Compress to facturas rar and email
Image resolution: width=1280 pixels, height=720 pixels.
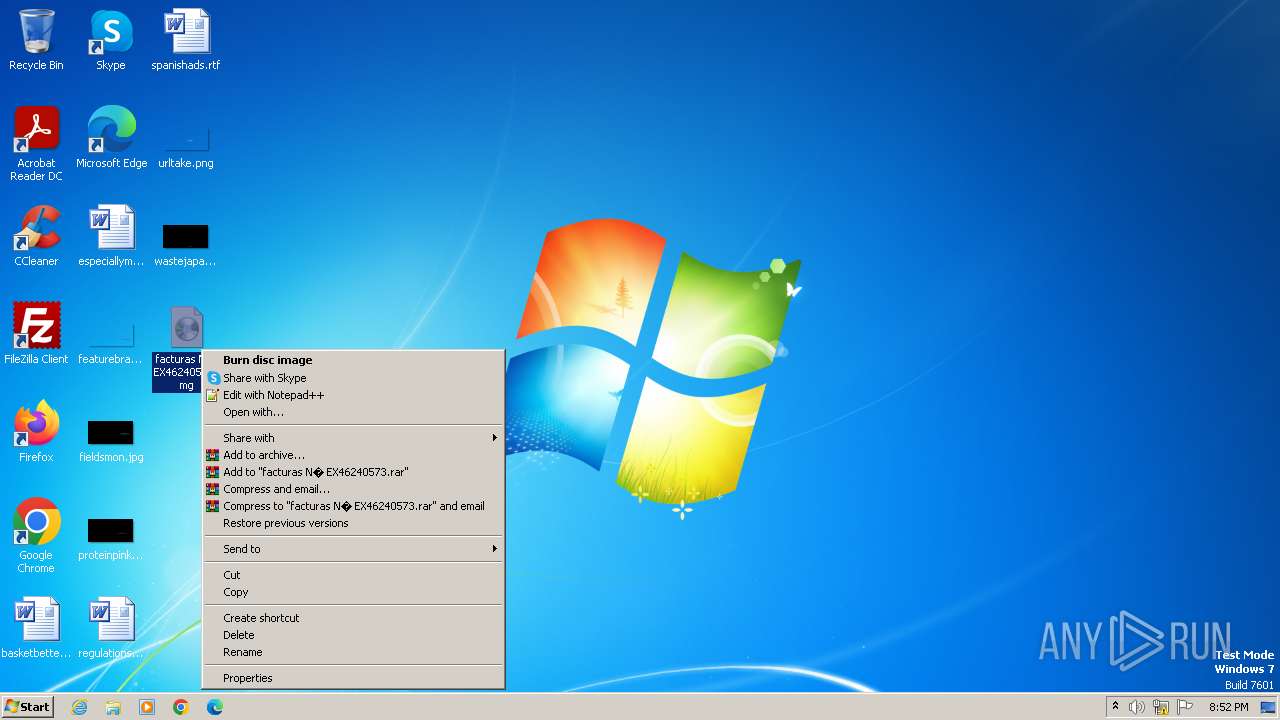pos(353,506)
